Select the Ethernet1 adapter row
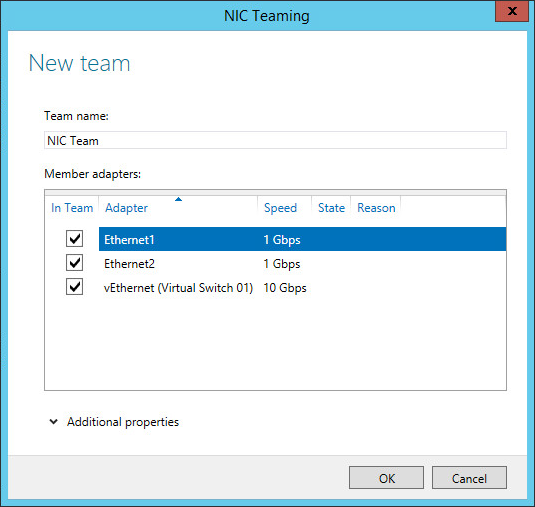 (302, 239)
